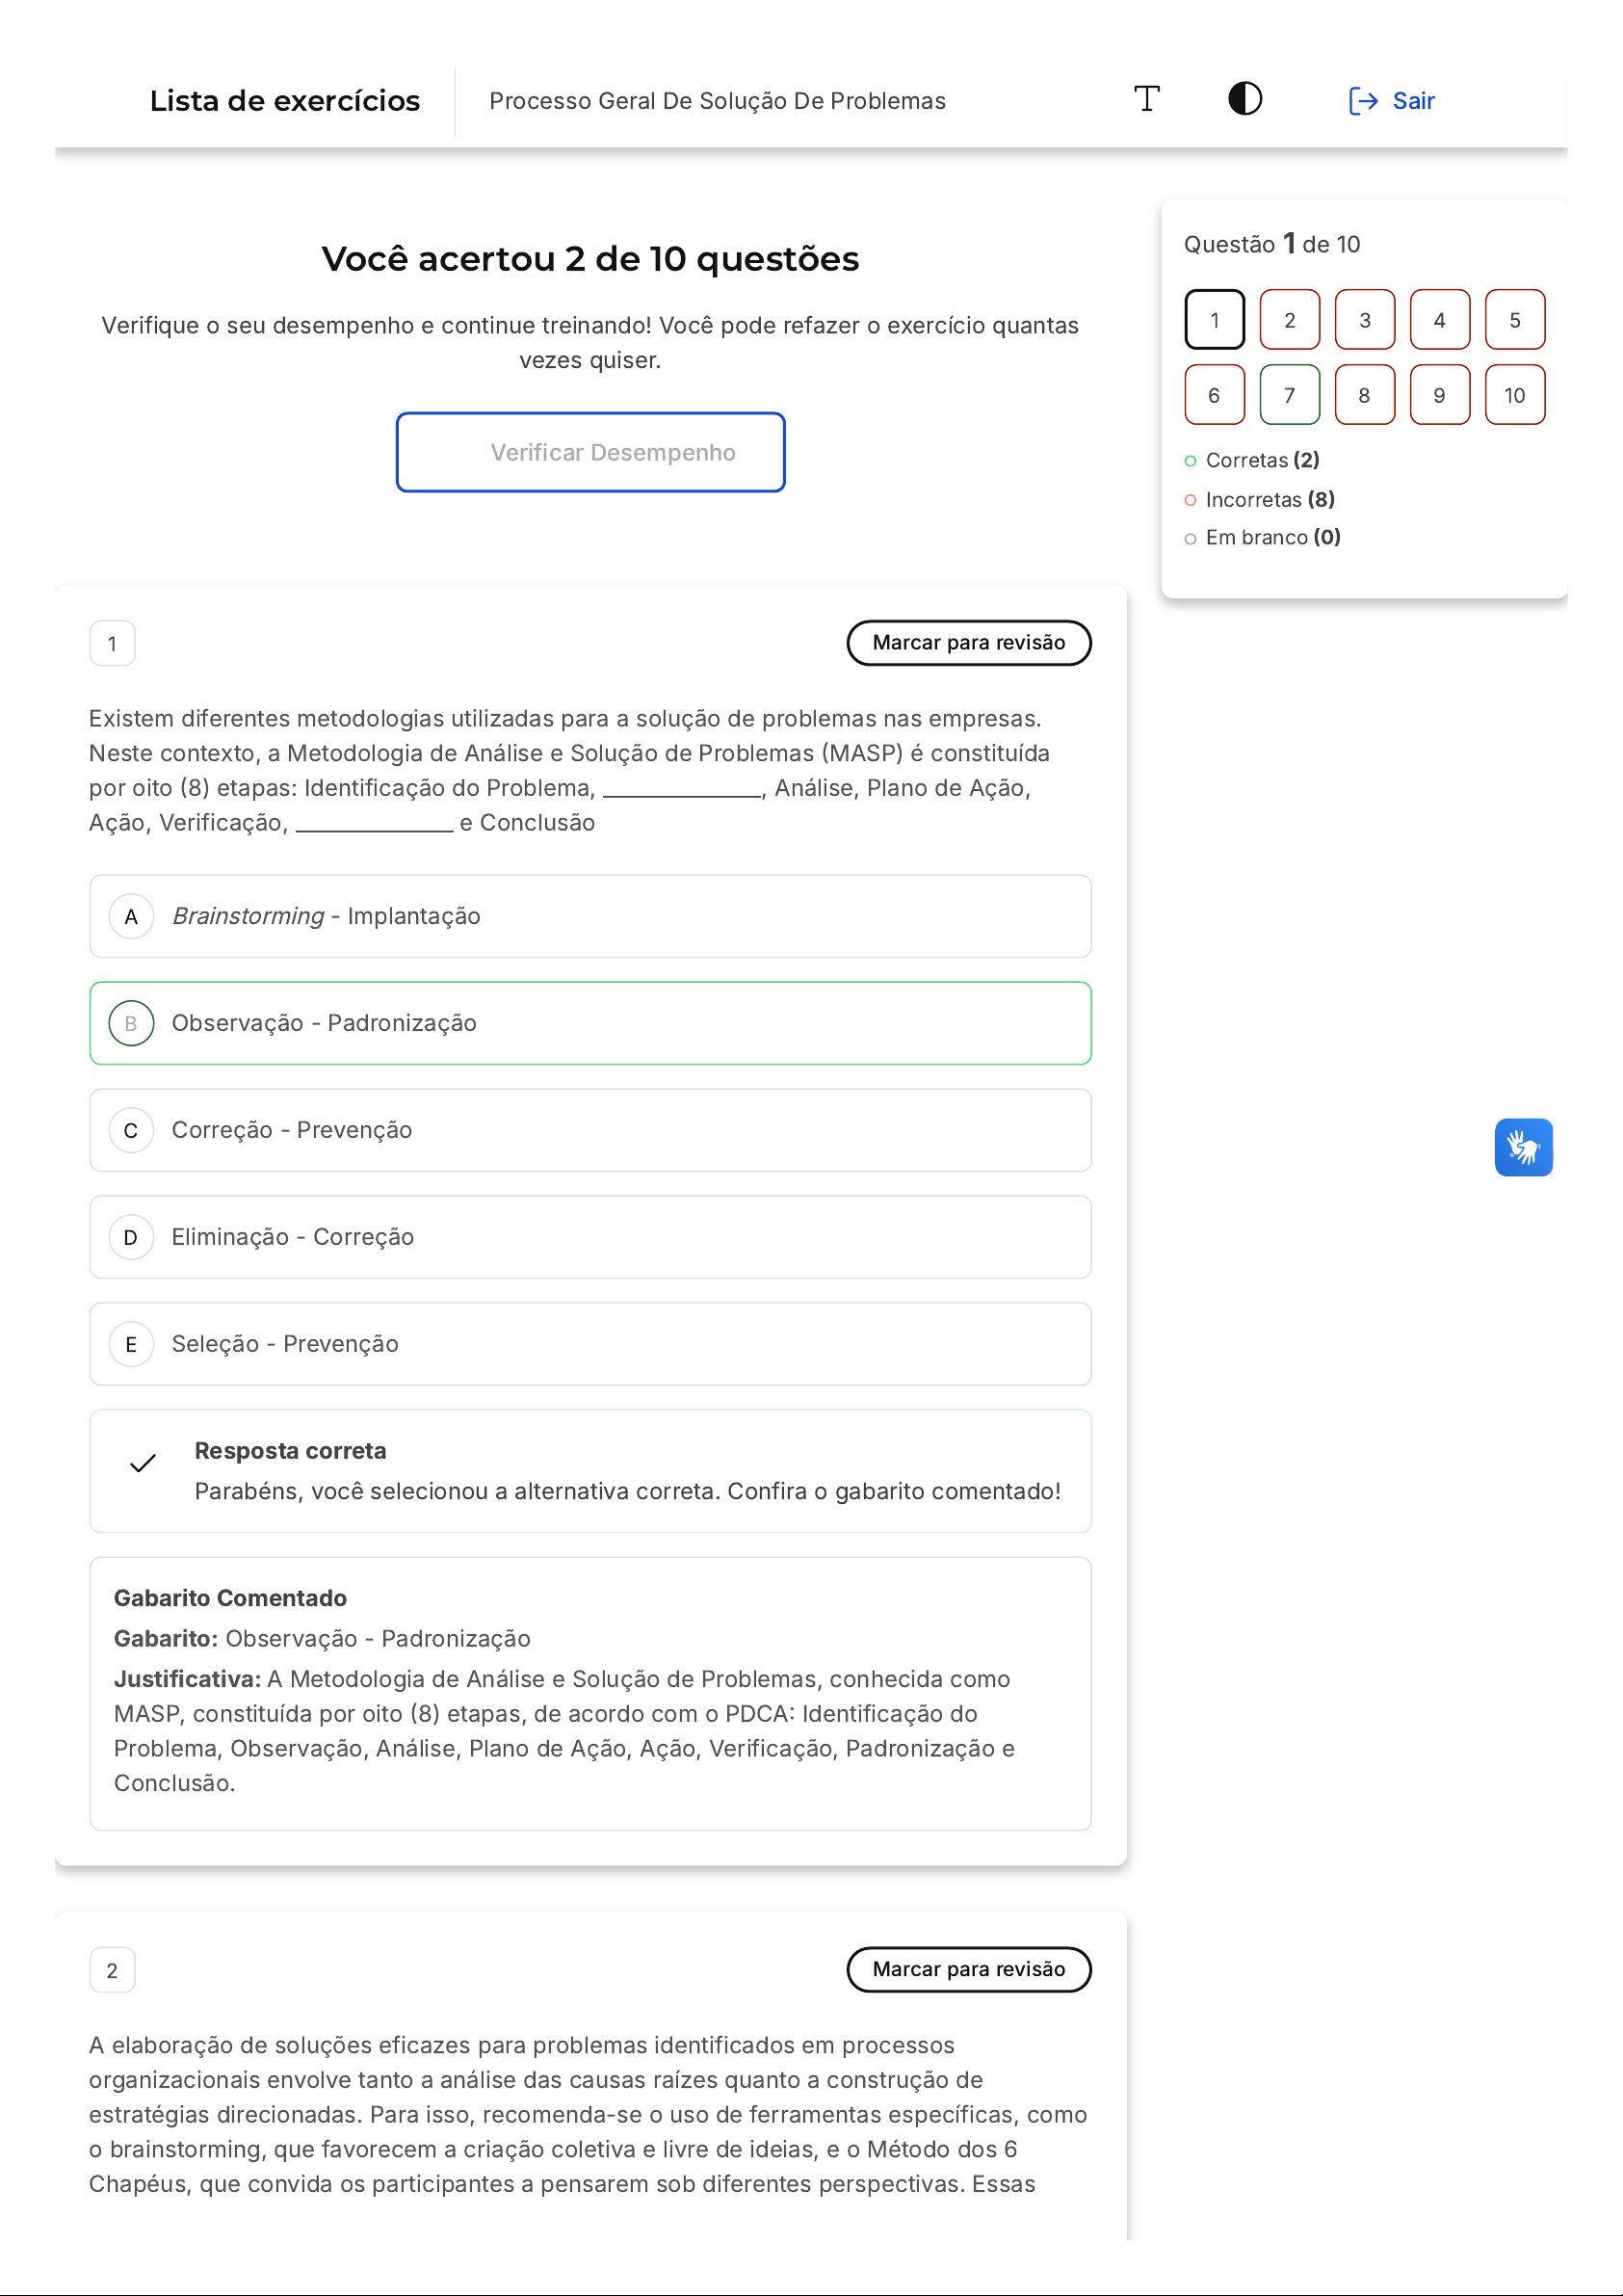Select option A Brainstorming - Implantação
Image resolution: width=1623 pixels, height=2296 pixels.
(590, 916)
